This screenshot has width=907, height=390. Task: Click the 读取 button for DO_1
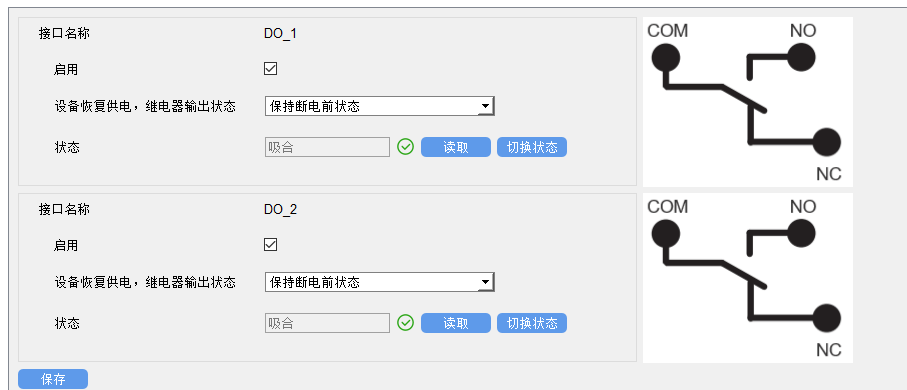coord(456,147)
